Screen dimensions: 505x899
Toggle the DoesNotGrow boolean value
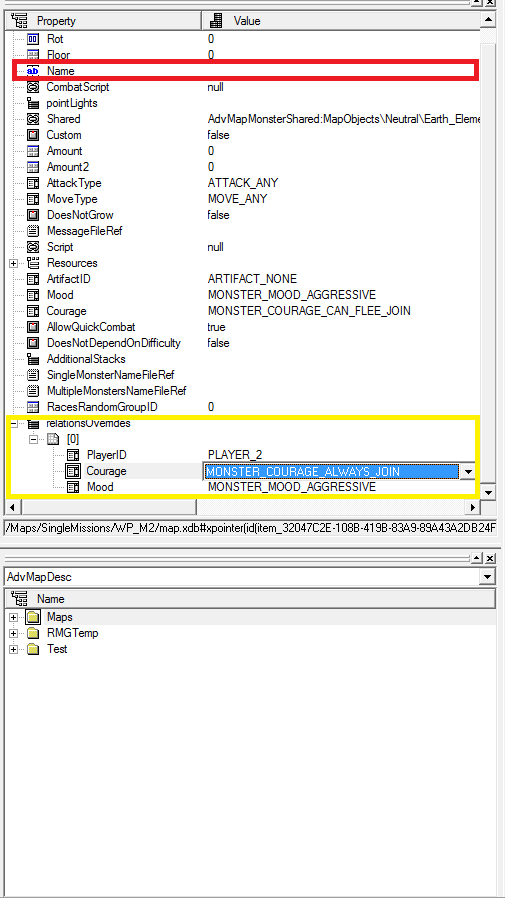218,215
